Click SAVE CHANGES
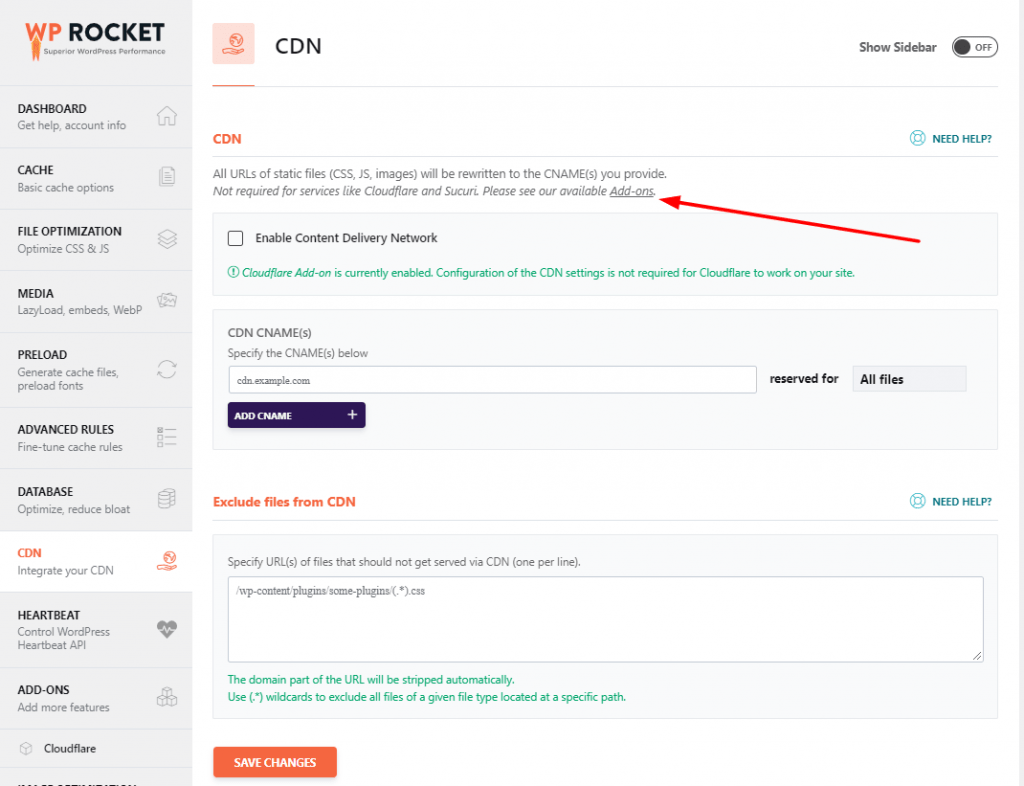1024x786 pixels. point(274,761)
